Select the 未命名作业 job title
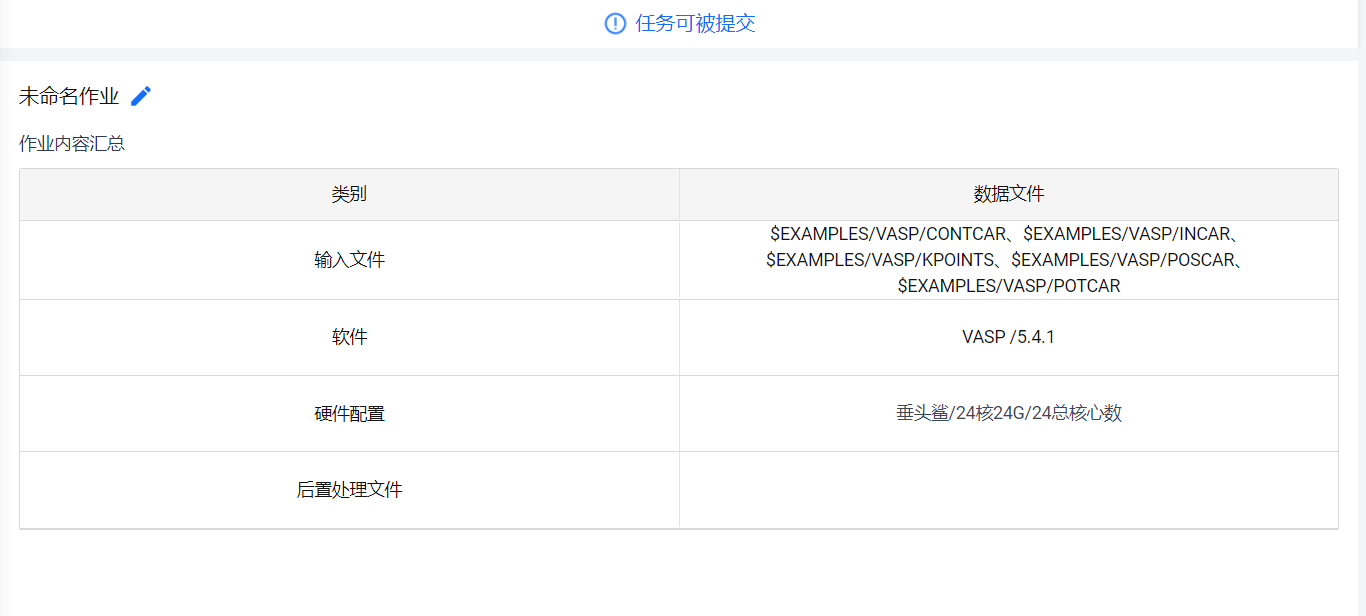The width and height of the screenshot is (1366, 616). [x=69, y=97]
